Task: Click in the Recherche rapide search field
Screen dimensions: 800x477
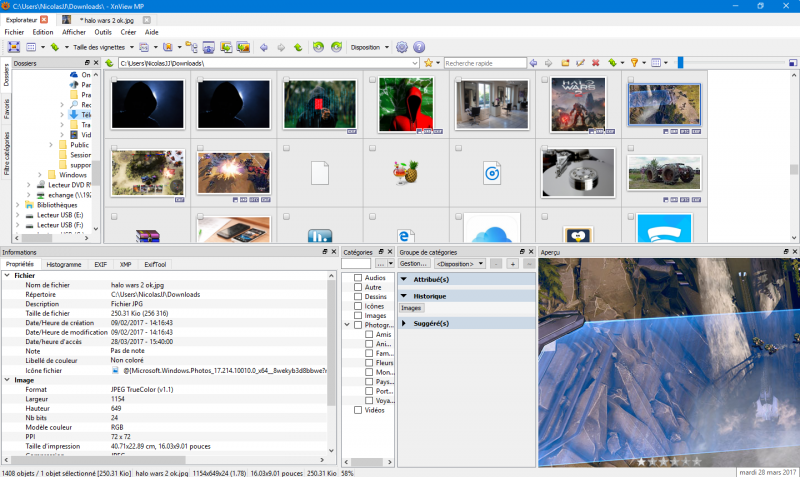Action: 485,63
